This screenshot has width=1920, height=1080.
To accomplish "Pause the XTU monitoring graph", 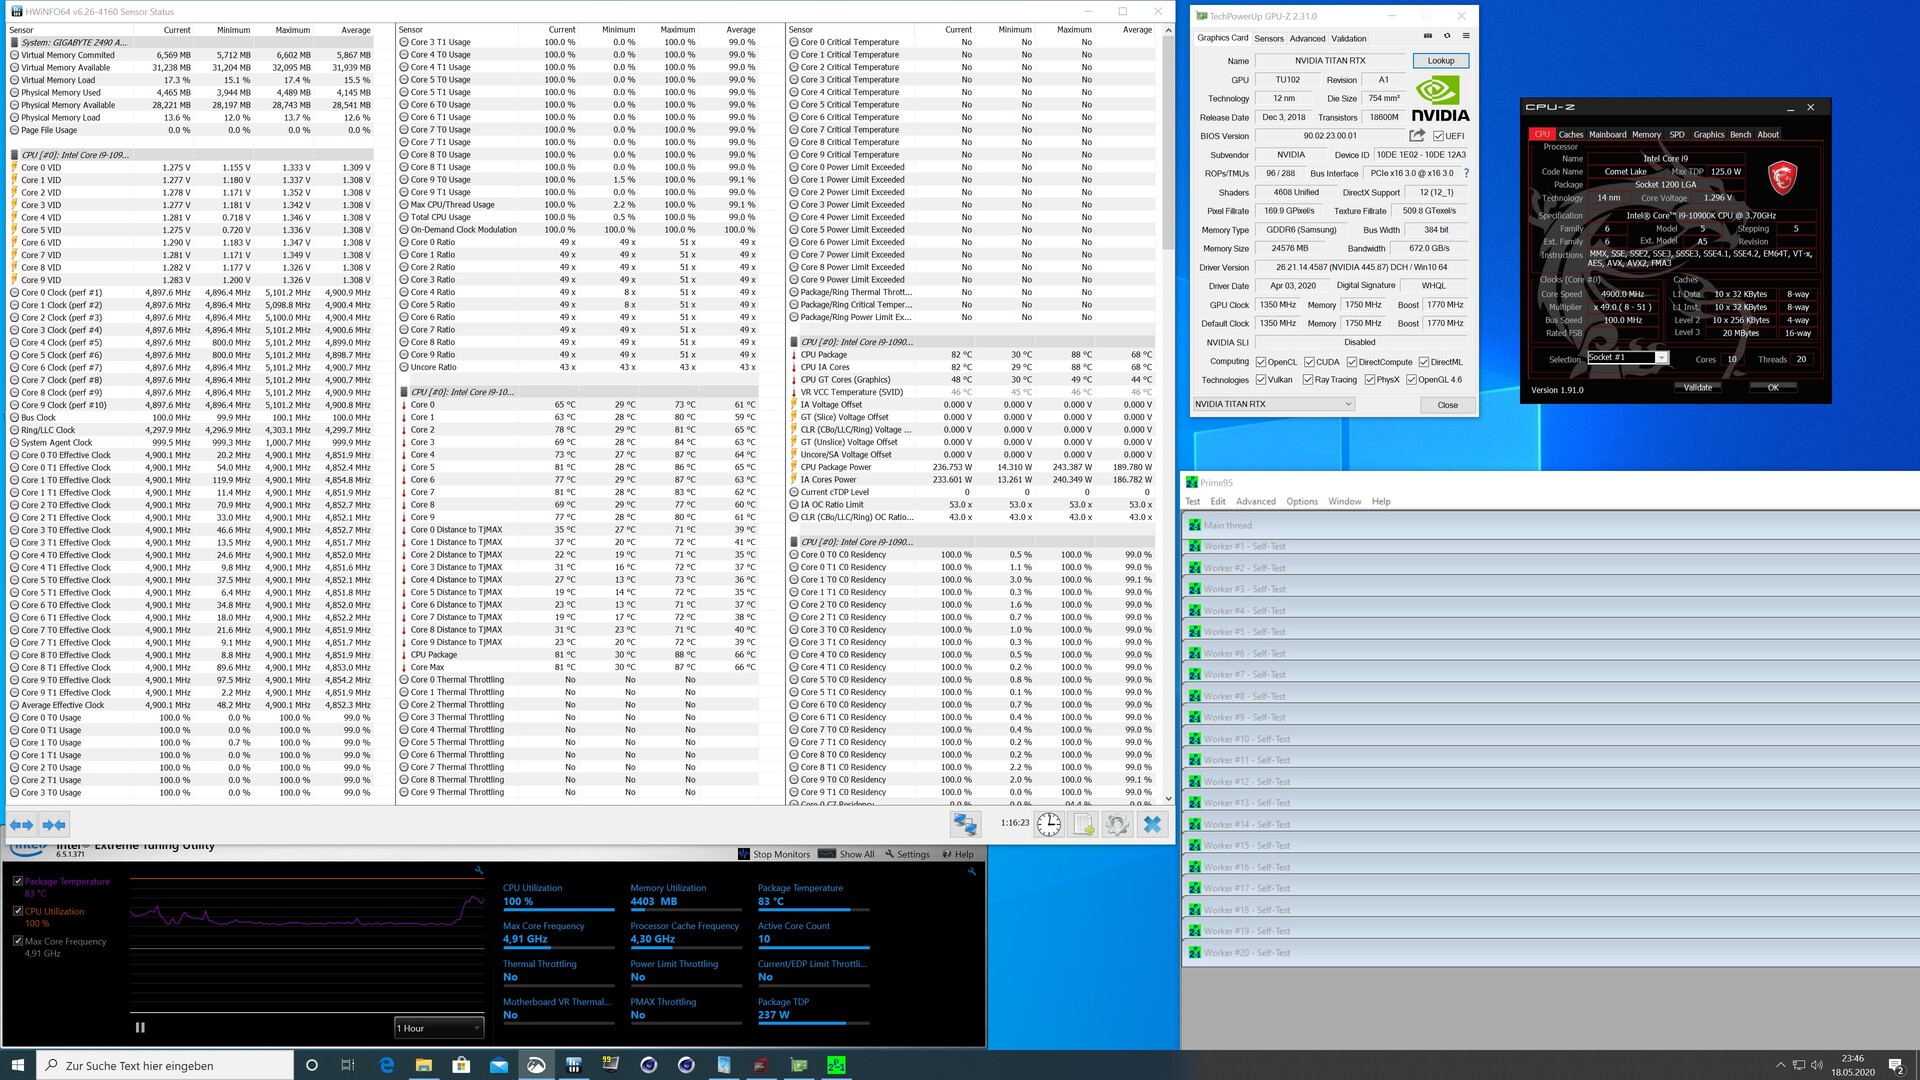I will [x=140, y=1027].
